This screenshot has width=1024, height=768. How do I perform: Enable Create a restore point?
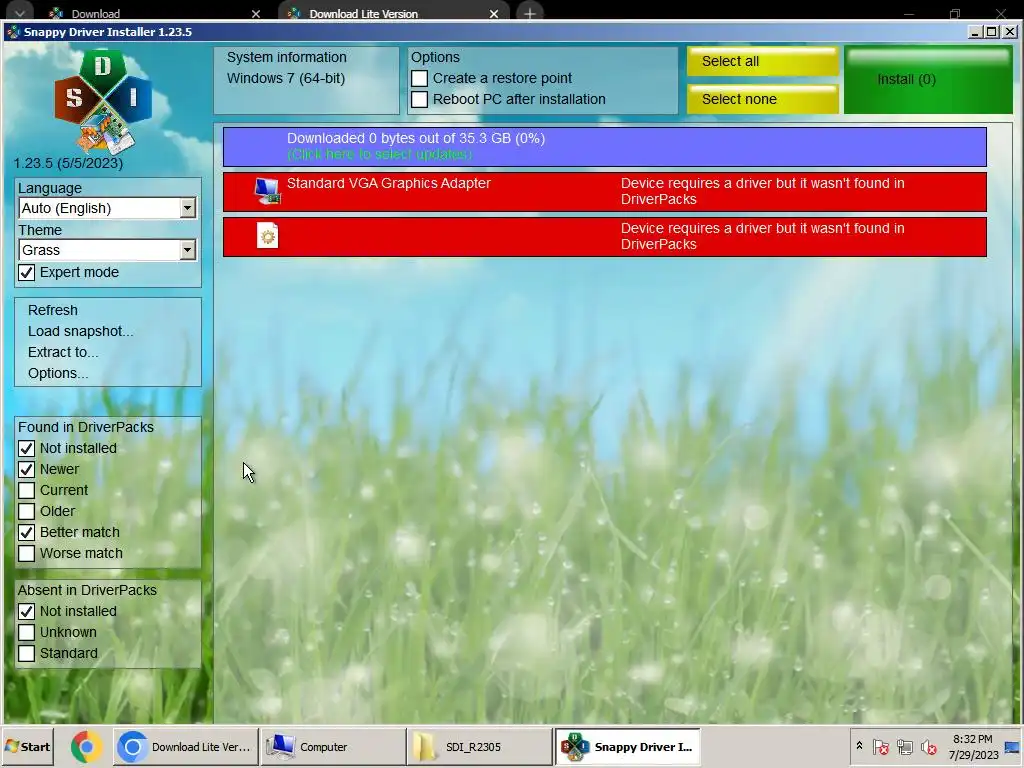coord(419,78)
